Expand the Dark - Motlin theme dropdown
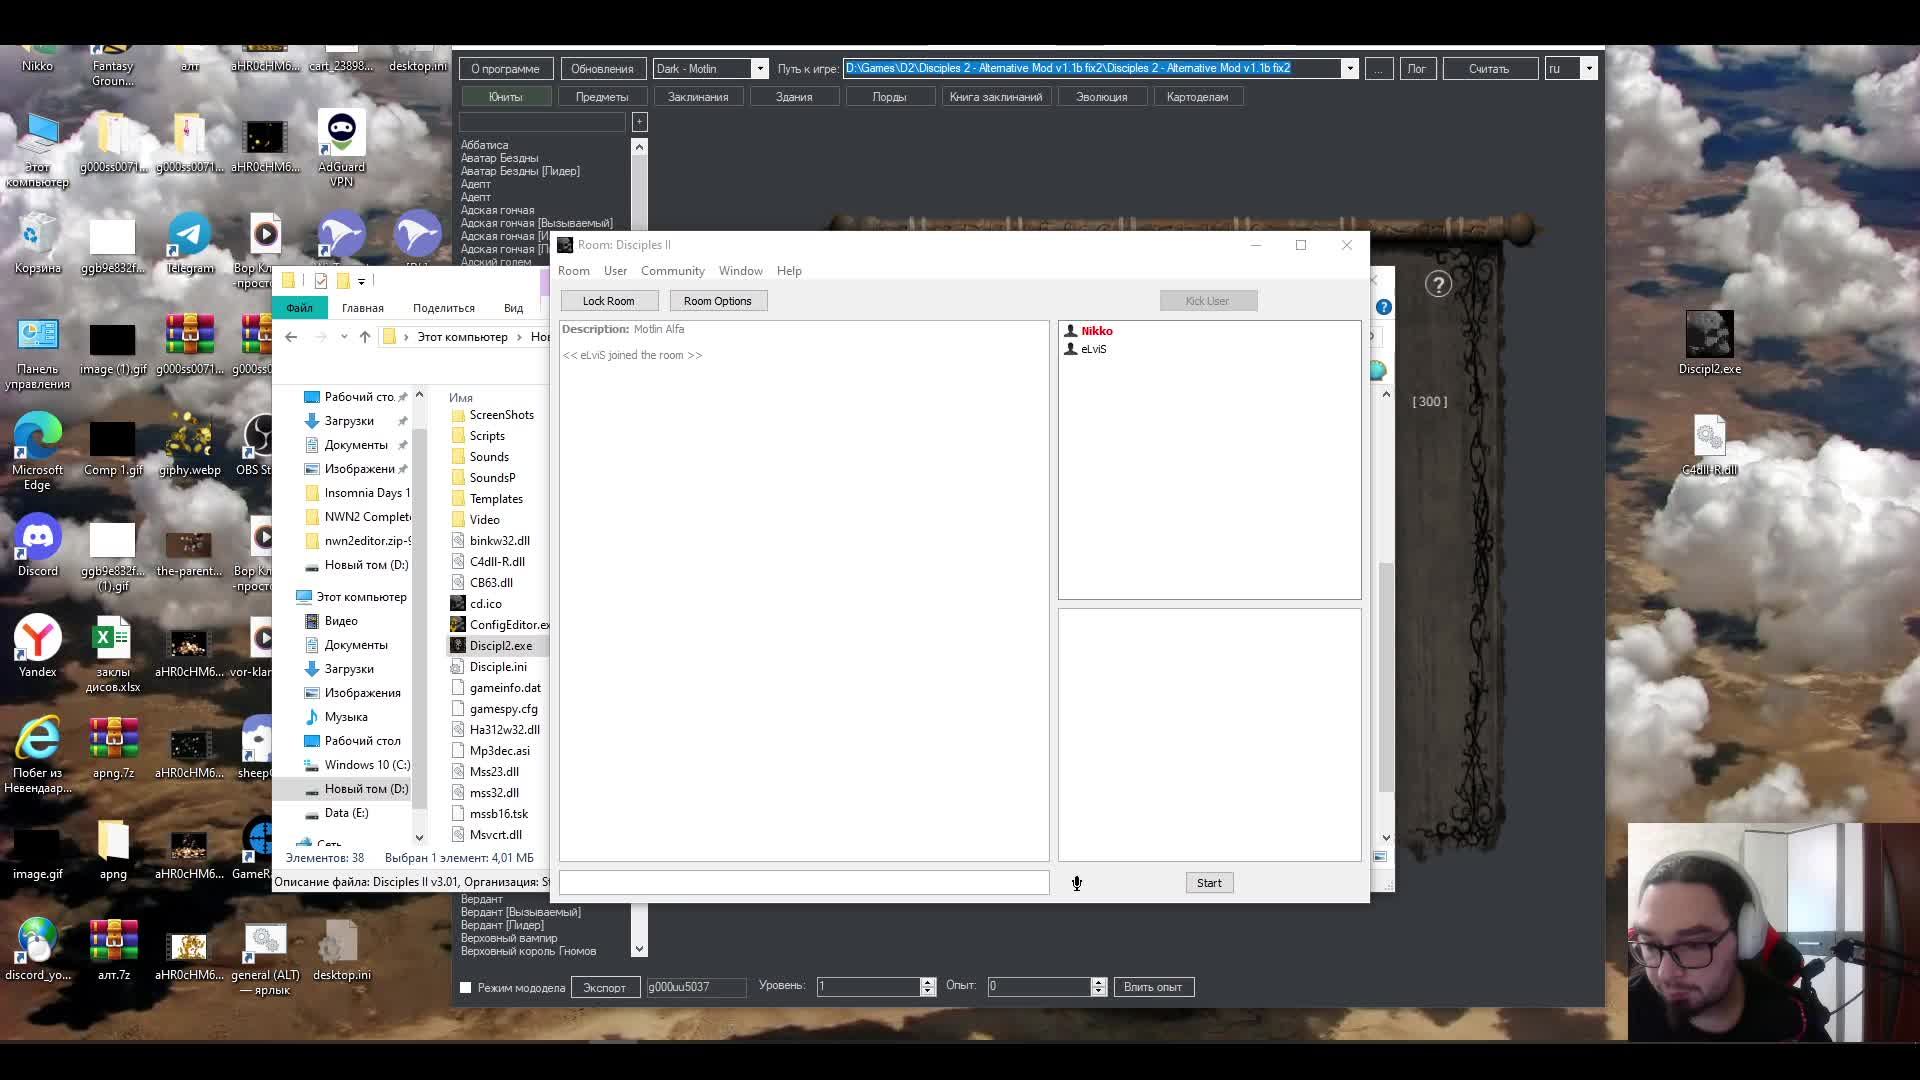 tap(759, 69)
